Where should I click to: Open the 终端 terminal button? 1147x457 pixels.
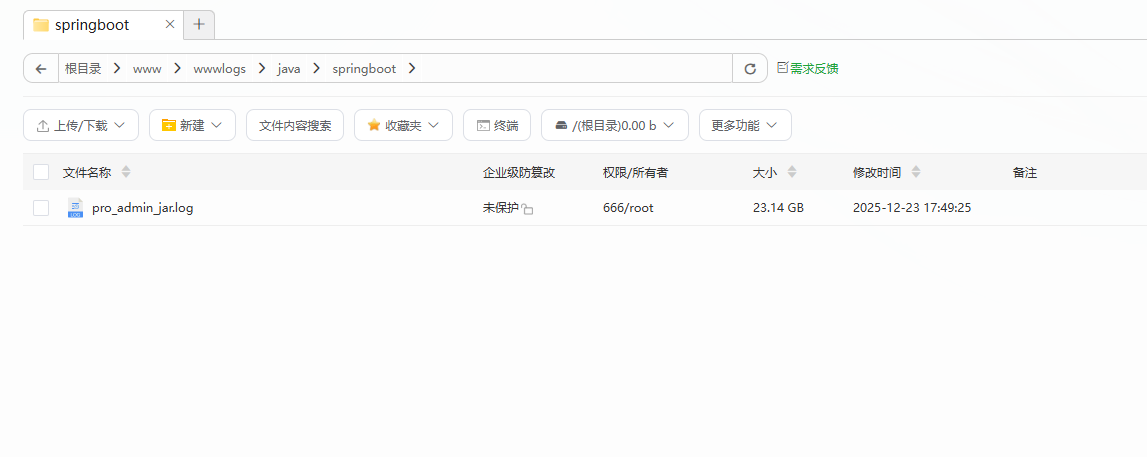497,125
